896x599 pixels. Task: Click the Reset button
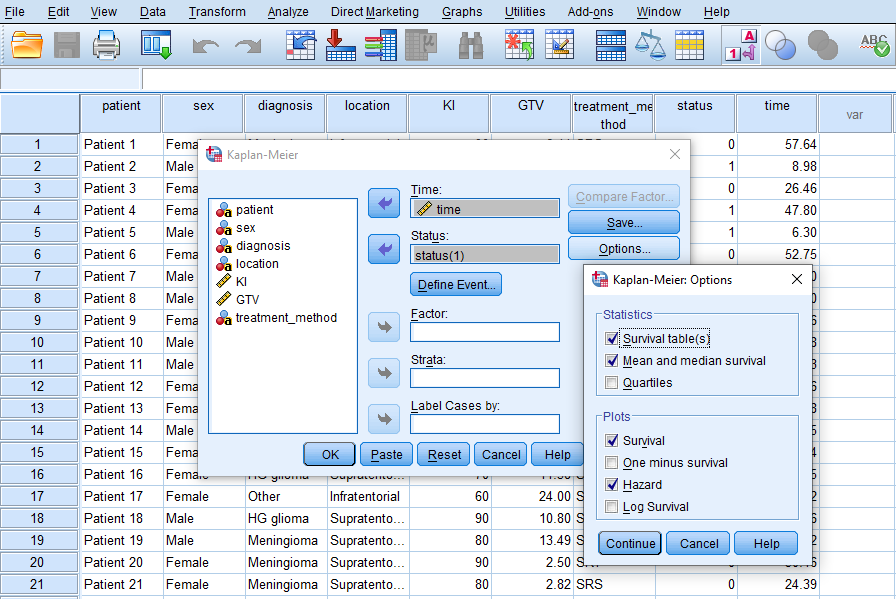coord(443,454)
